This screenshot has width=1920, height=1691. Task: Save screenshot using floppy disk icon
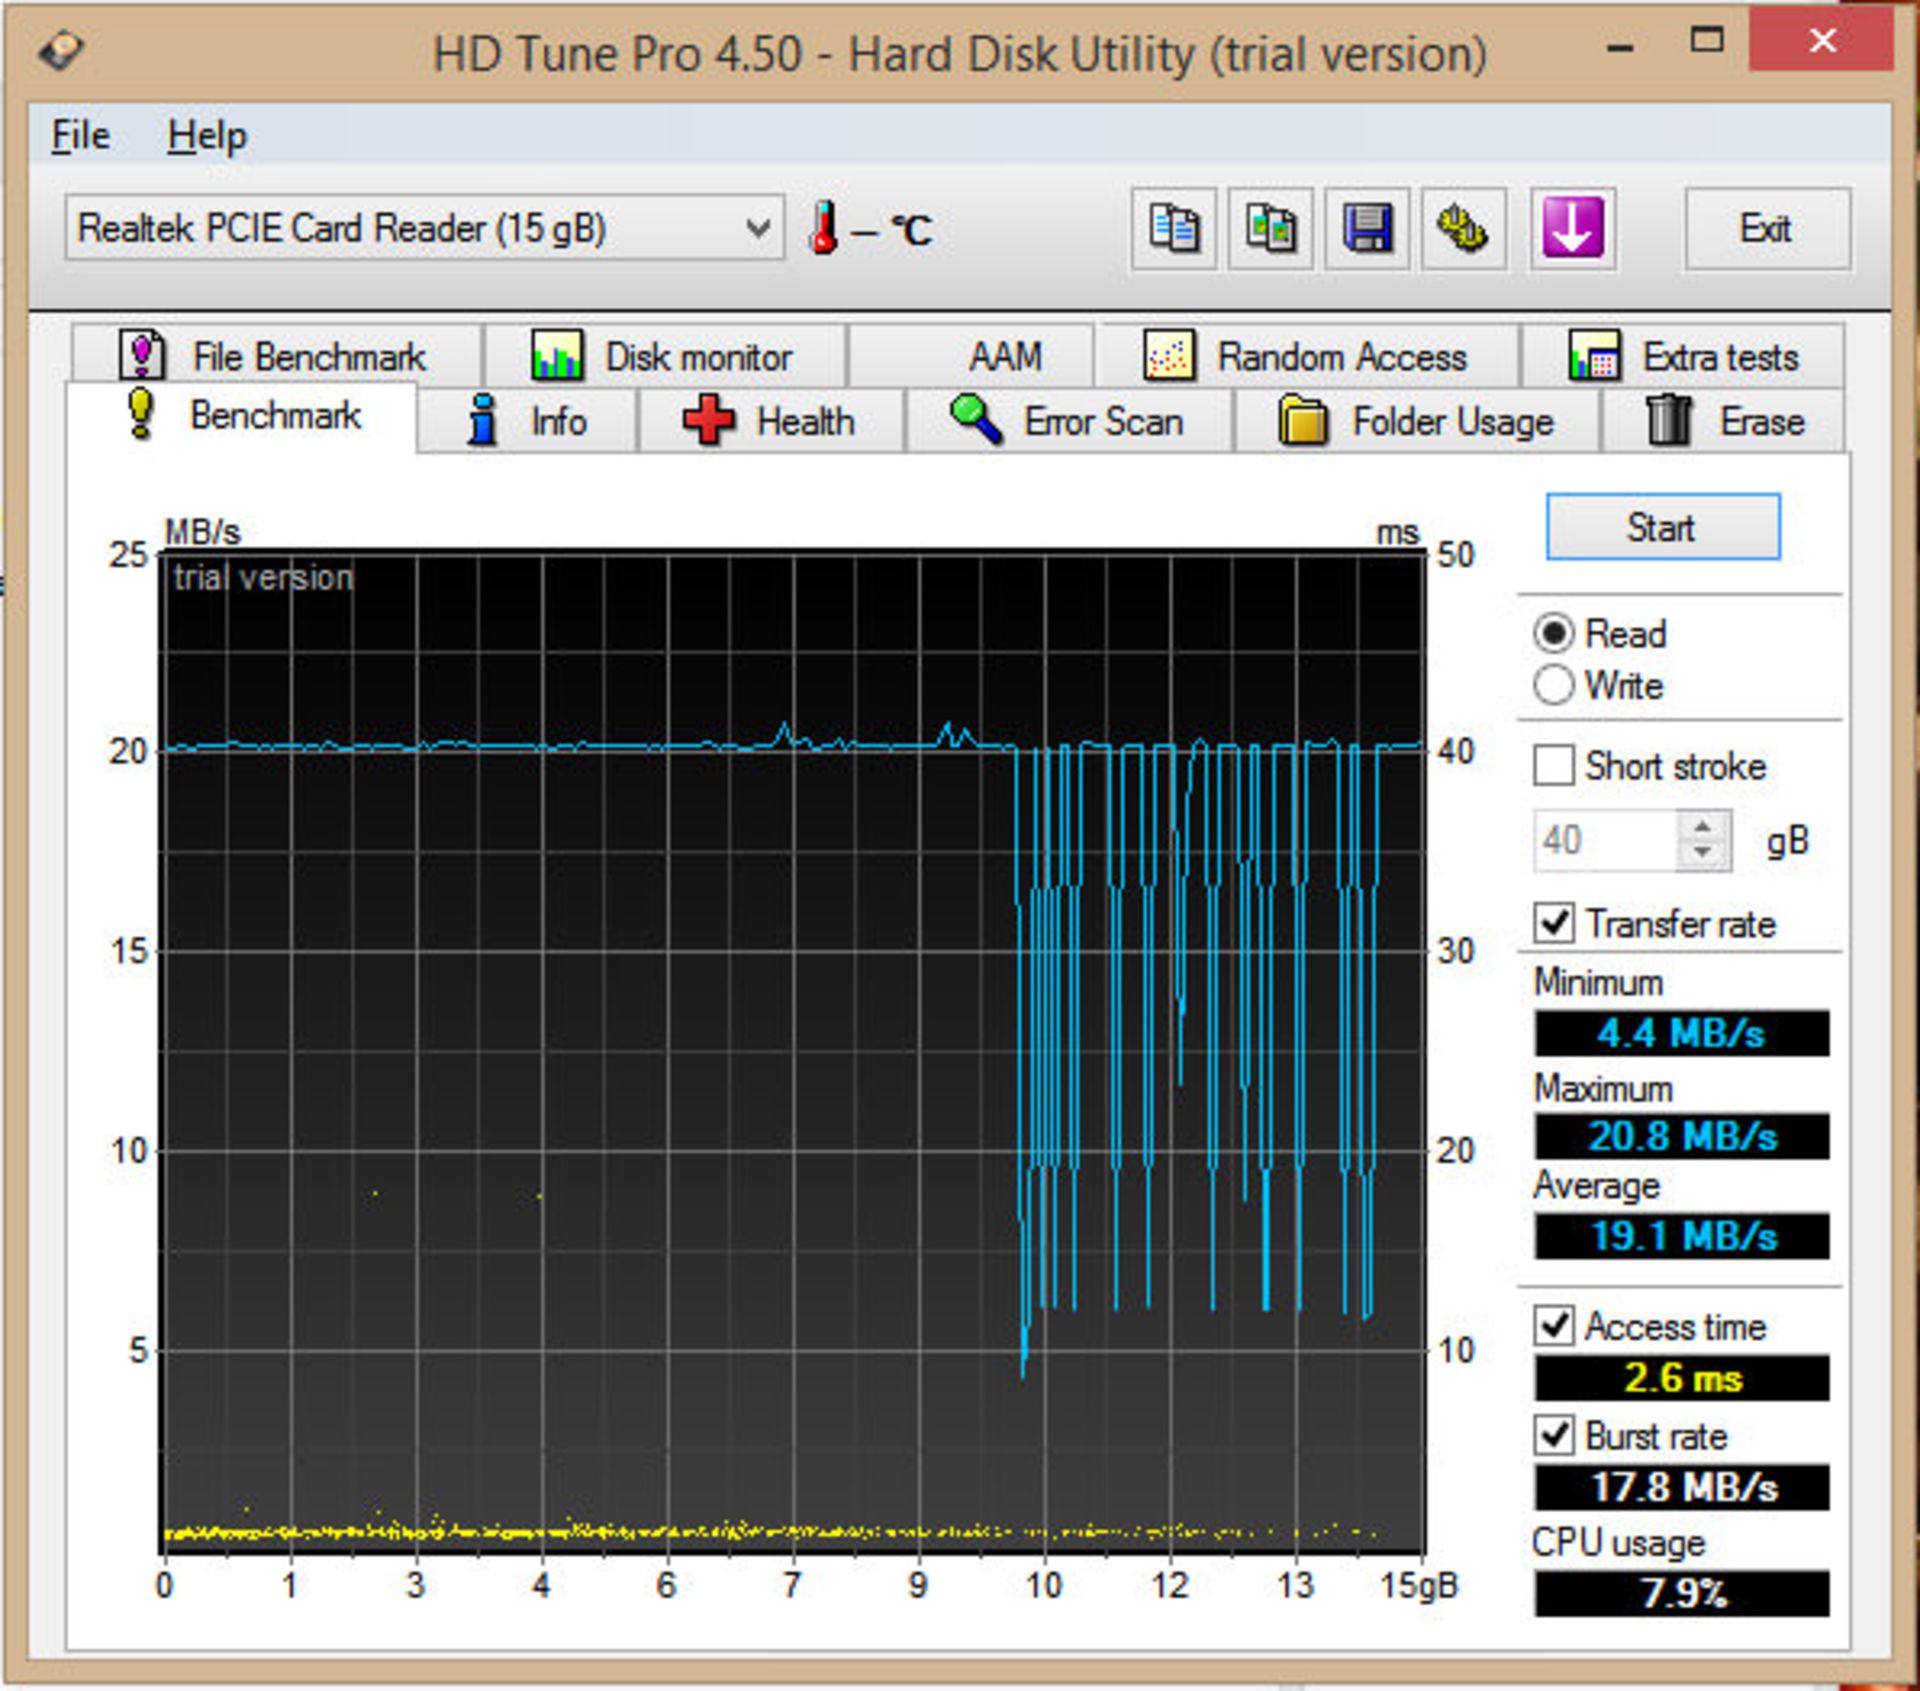coord(1370,229)
